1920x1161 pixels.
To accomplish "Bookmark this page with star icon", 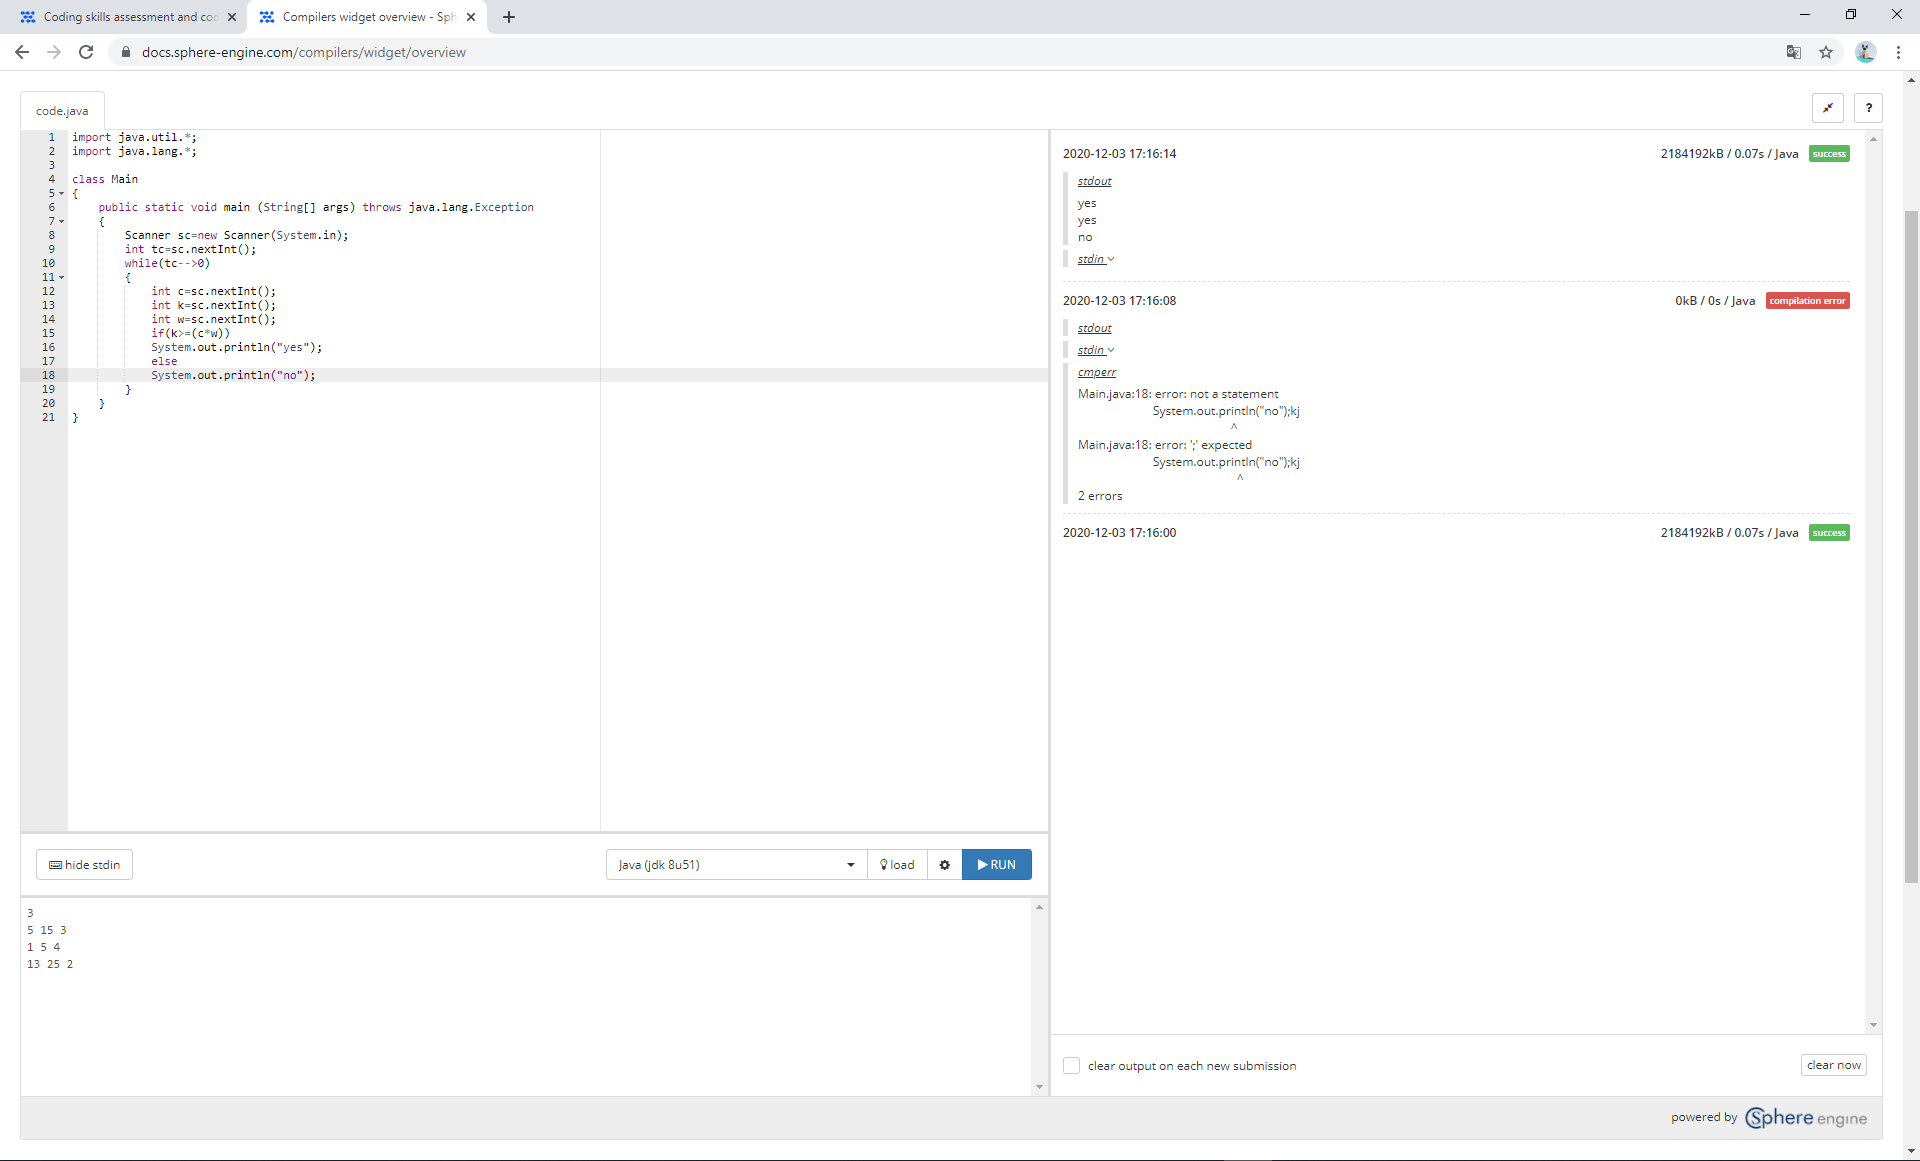I will tap(1826, 52).
